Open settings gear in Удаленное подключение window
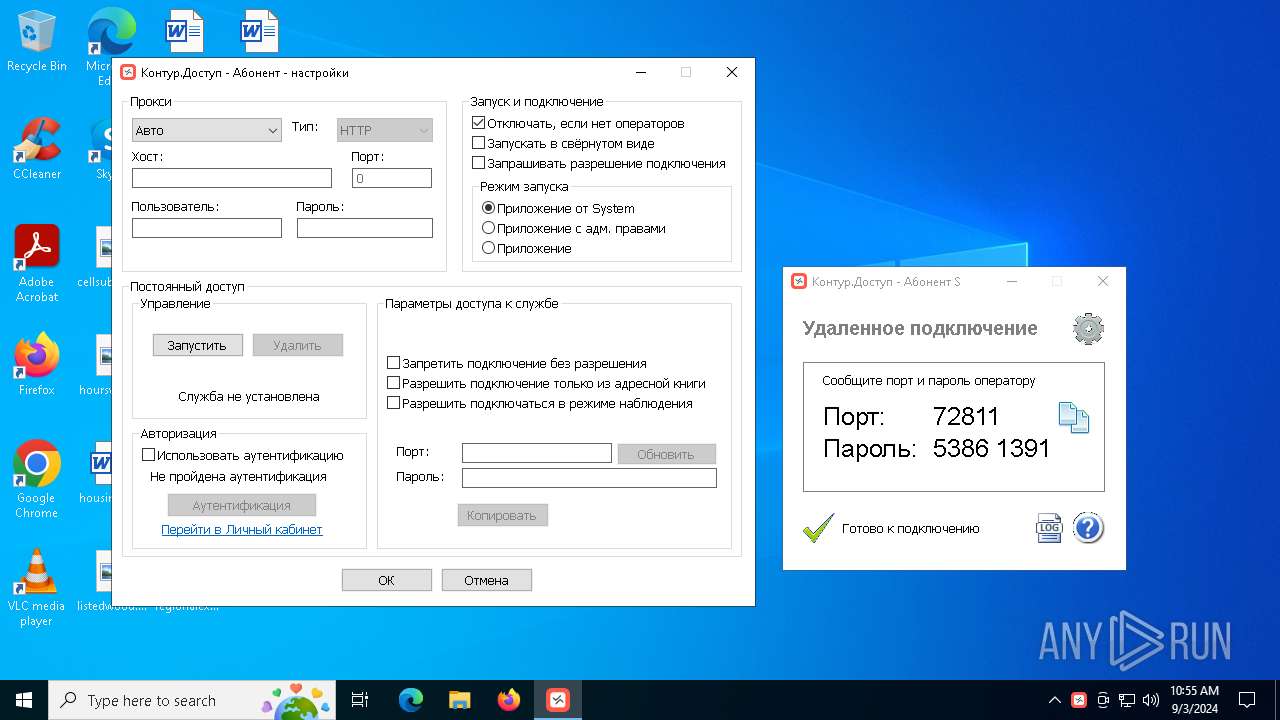The image size is (1280, 720). [x=1088, y=328]
